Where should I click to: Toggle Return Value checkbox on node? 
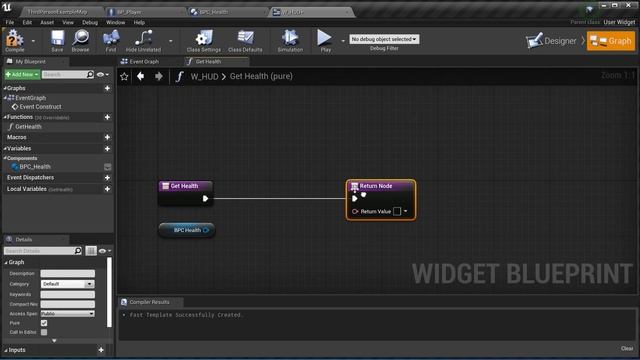click(397, 211)
